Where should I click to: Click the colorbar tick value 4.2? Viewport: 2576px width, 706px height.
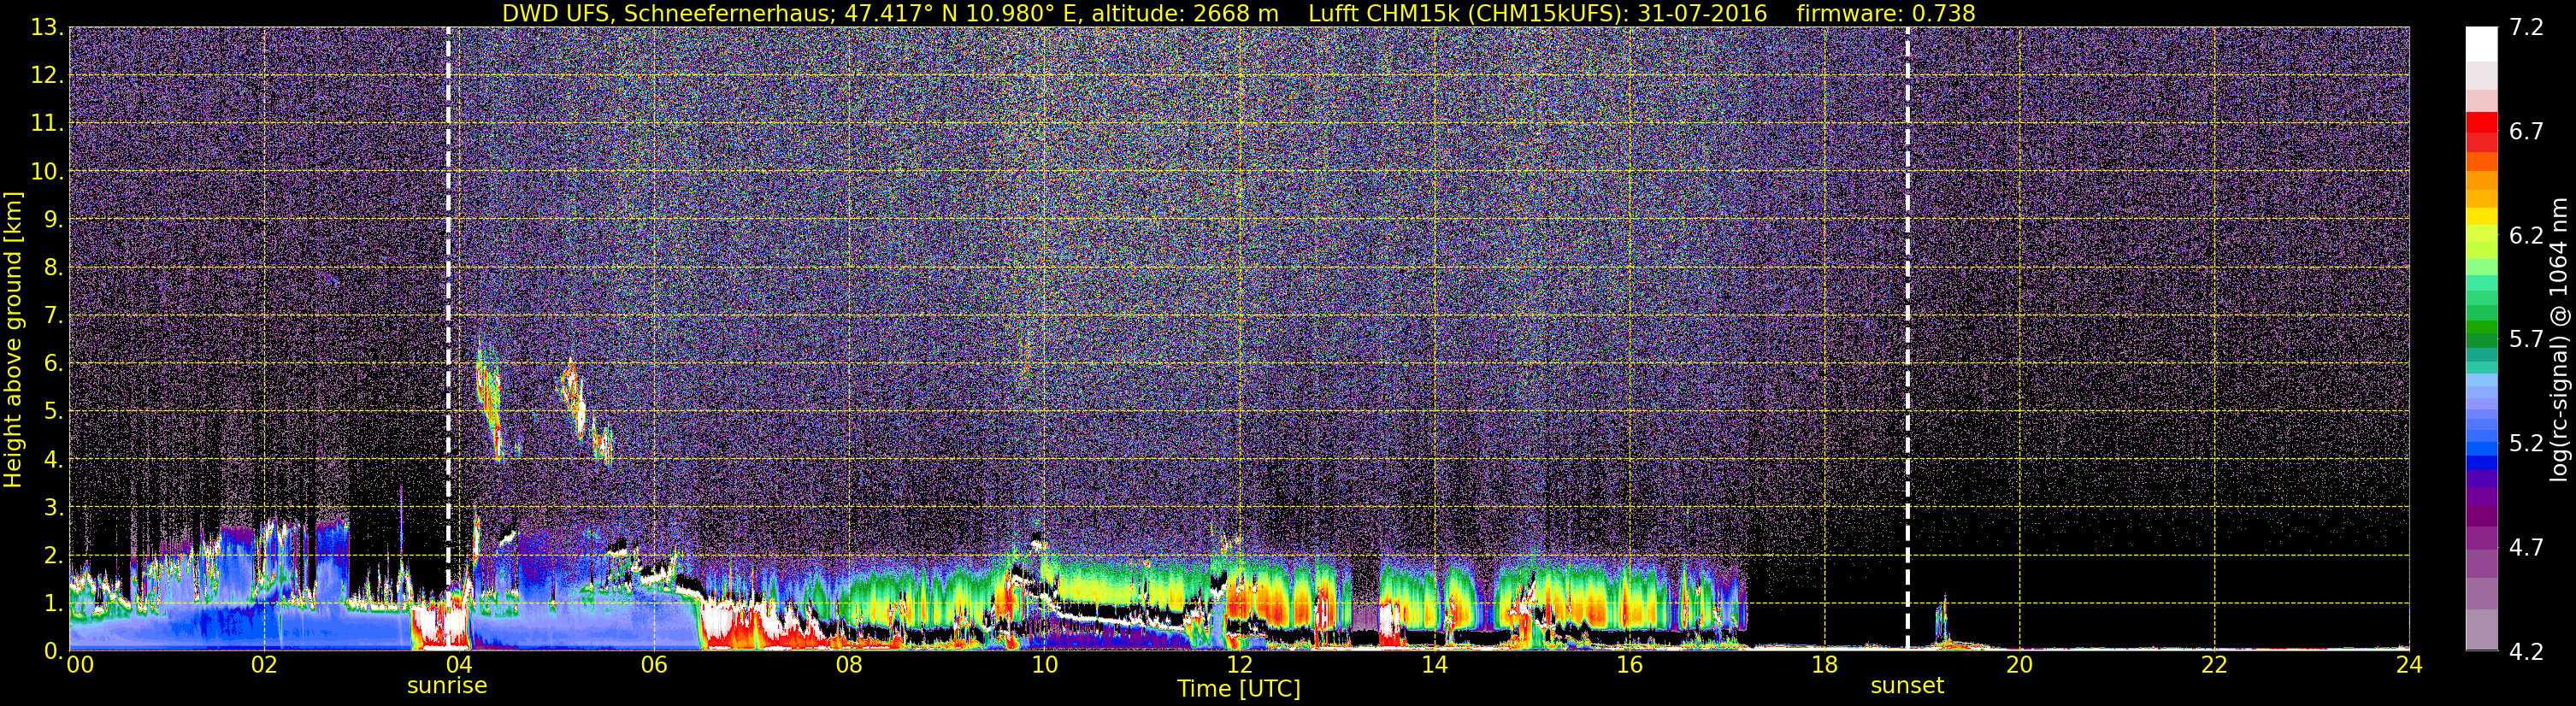2526,652
